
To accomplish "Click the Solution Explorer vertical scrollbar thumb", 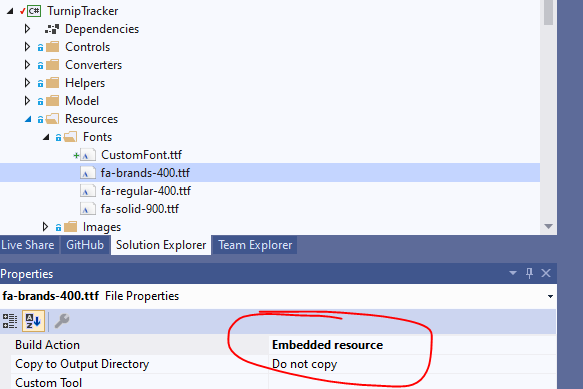I will click(548, 12).
